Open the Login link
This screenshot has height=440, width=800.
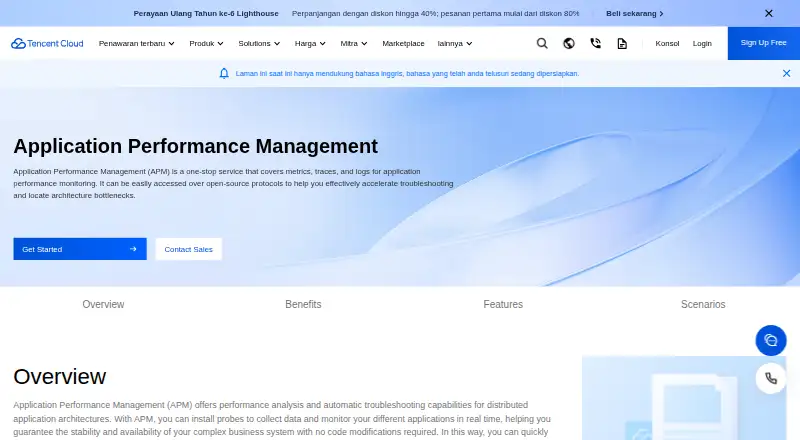click(x=702, y=43)
